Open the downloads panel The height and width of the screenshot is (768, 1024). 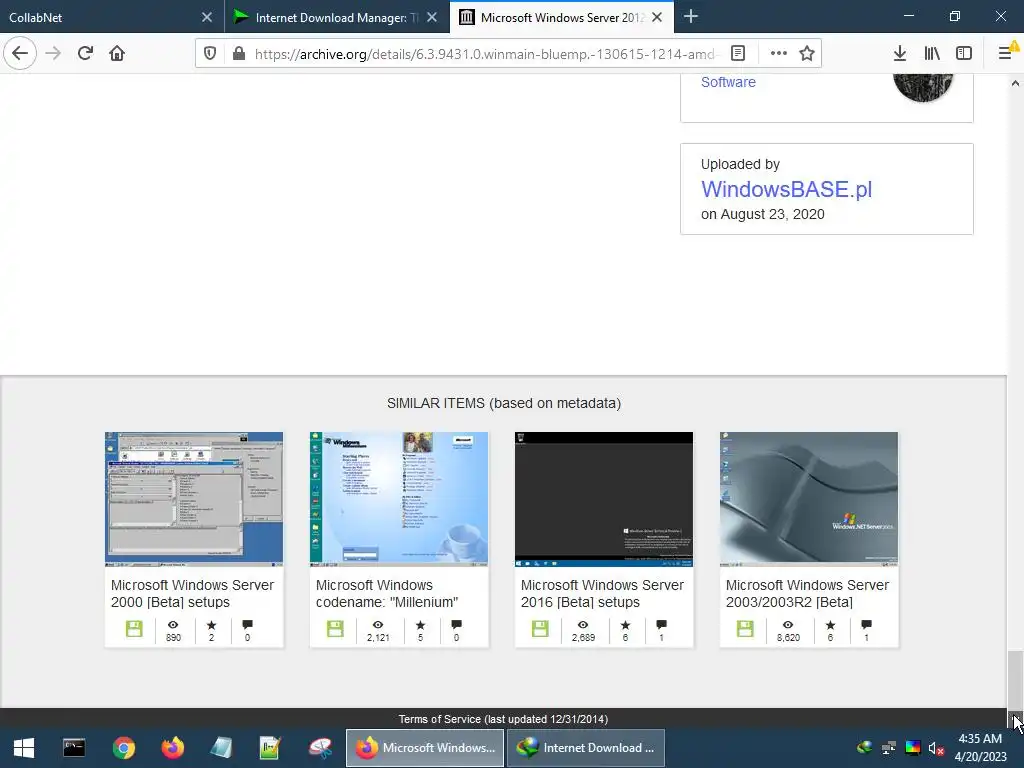(x=900, y=54)
